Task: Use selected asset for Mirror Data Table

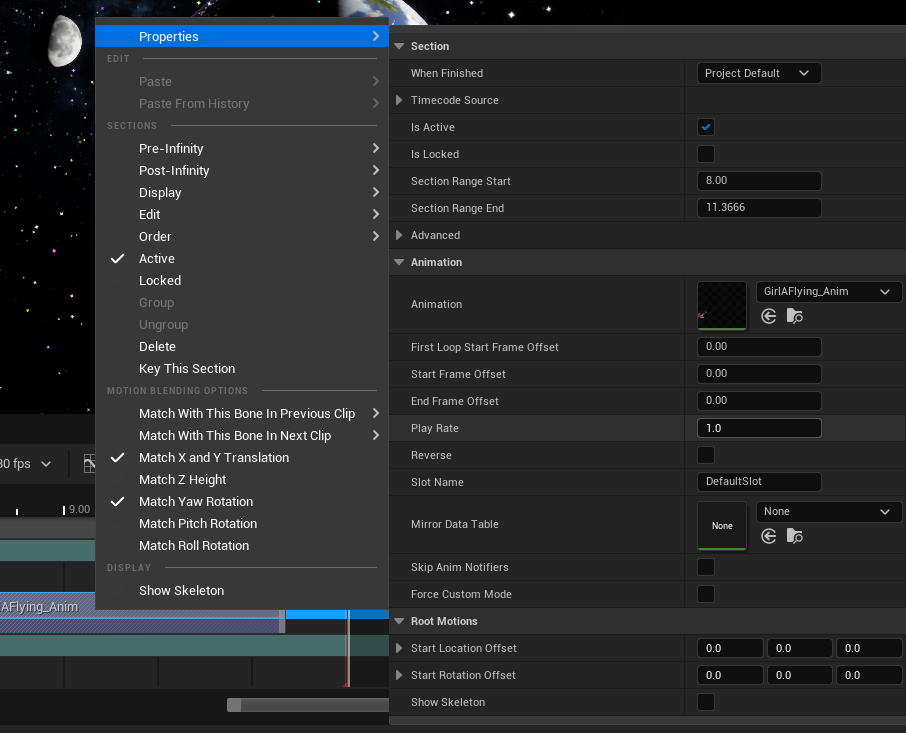Action: 768,536
